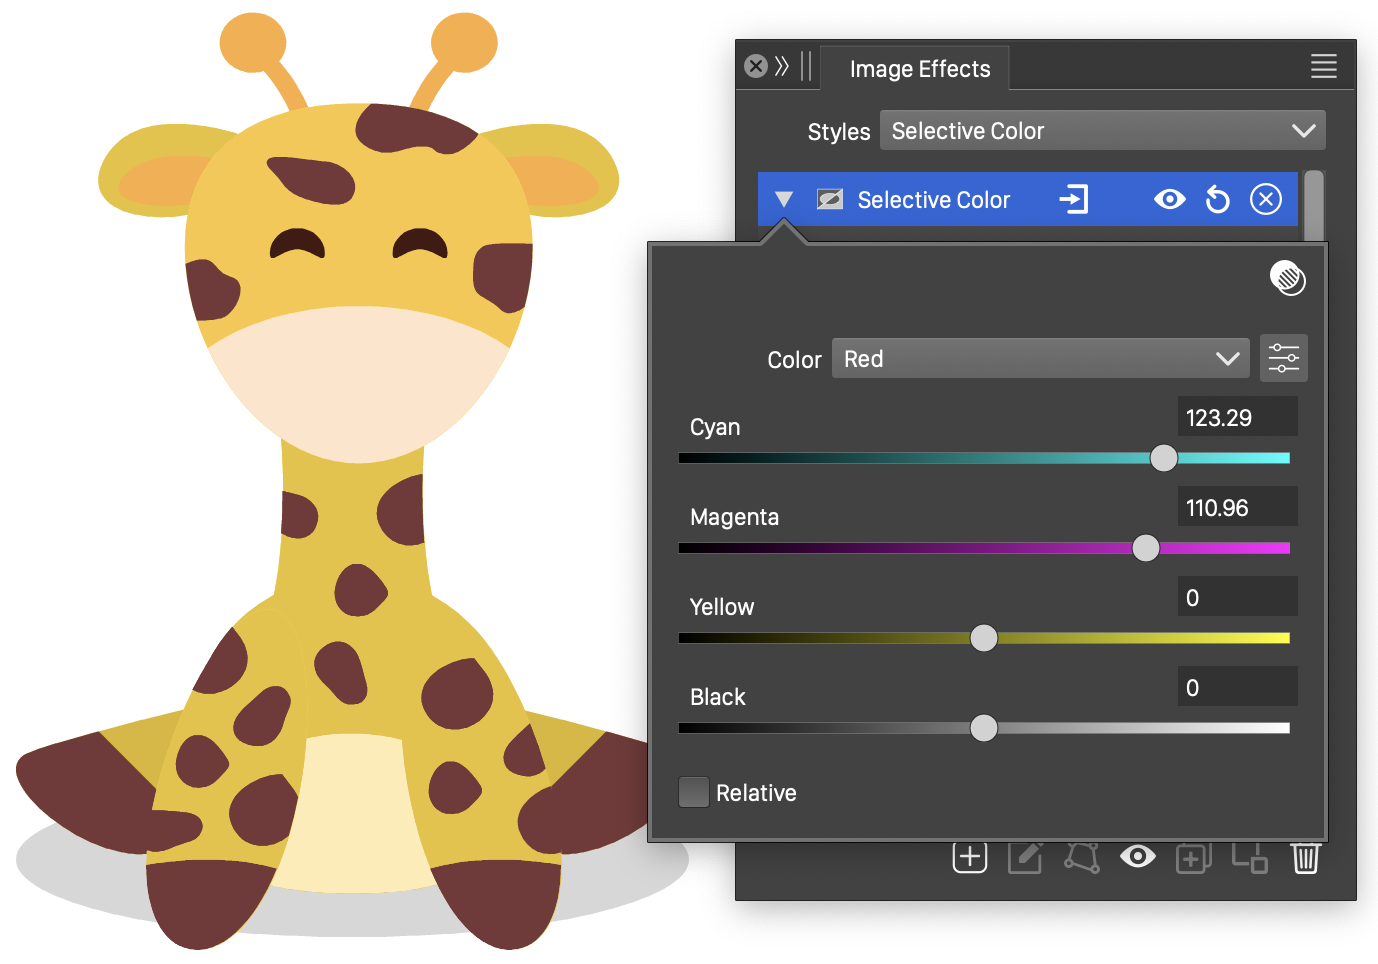This screenshot has height=964, width=1378.
Task: Click the trash icon to delete effect
Action: 1305,857
